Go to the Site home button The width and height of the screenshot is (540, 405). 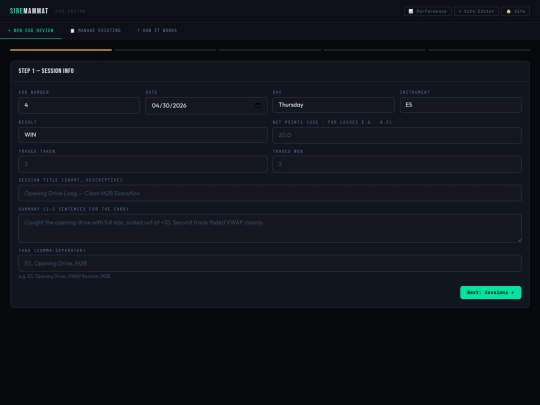click(516, 11)
